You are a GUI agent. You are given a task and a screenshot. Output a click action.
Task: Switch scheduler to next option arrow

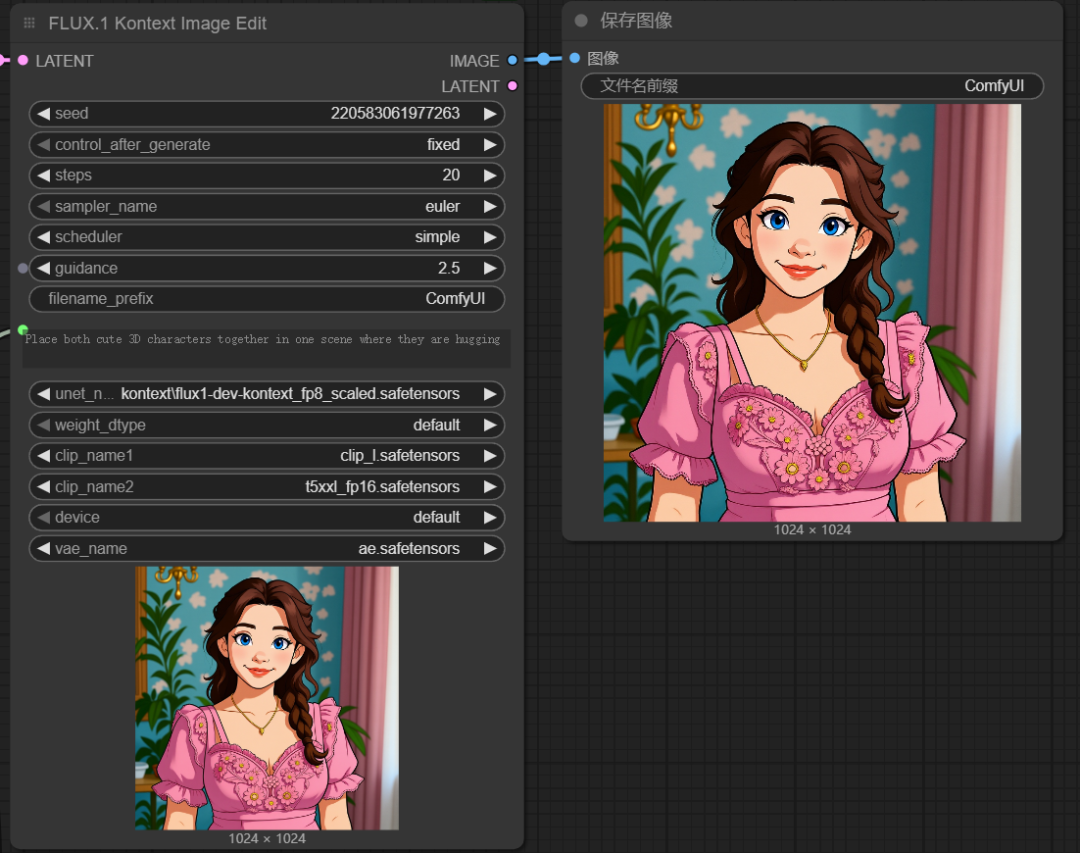pos(490,237)
